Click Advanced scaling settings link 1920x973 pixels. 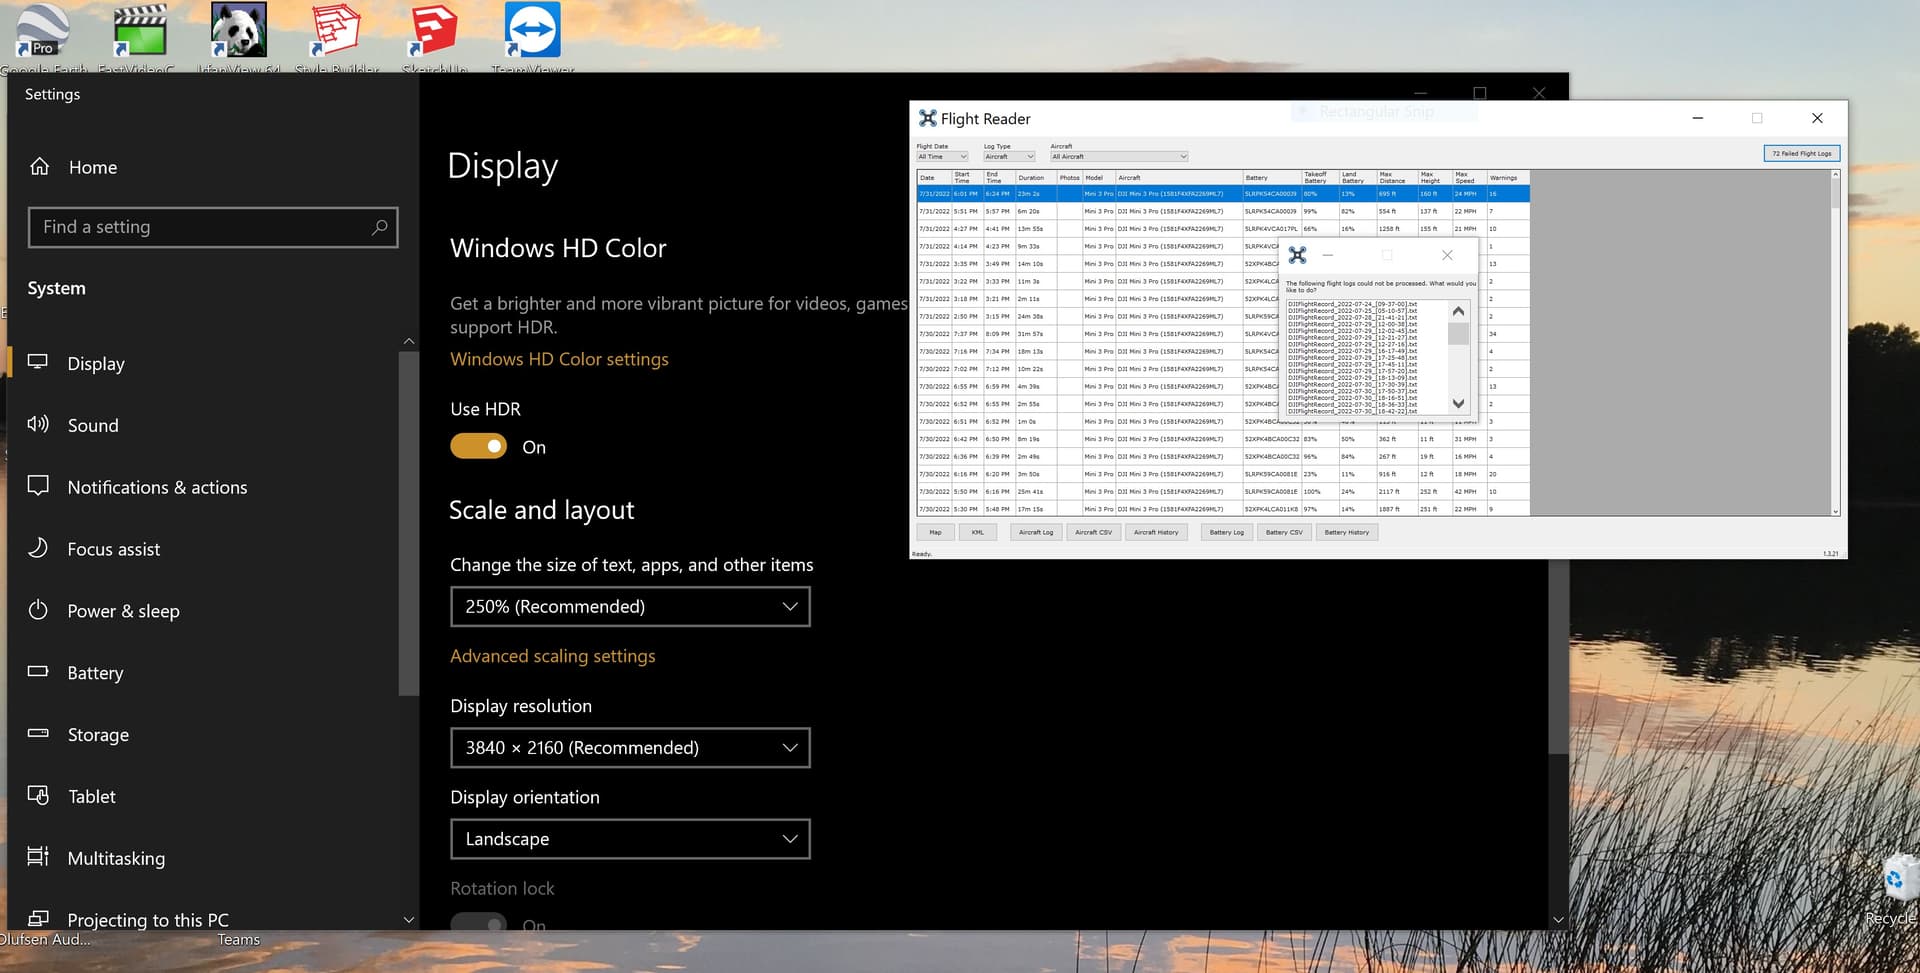pyautogui.click(x=552, y=656)
